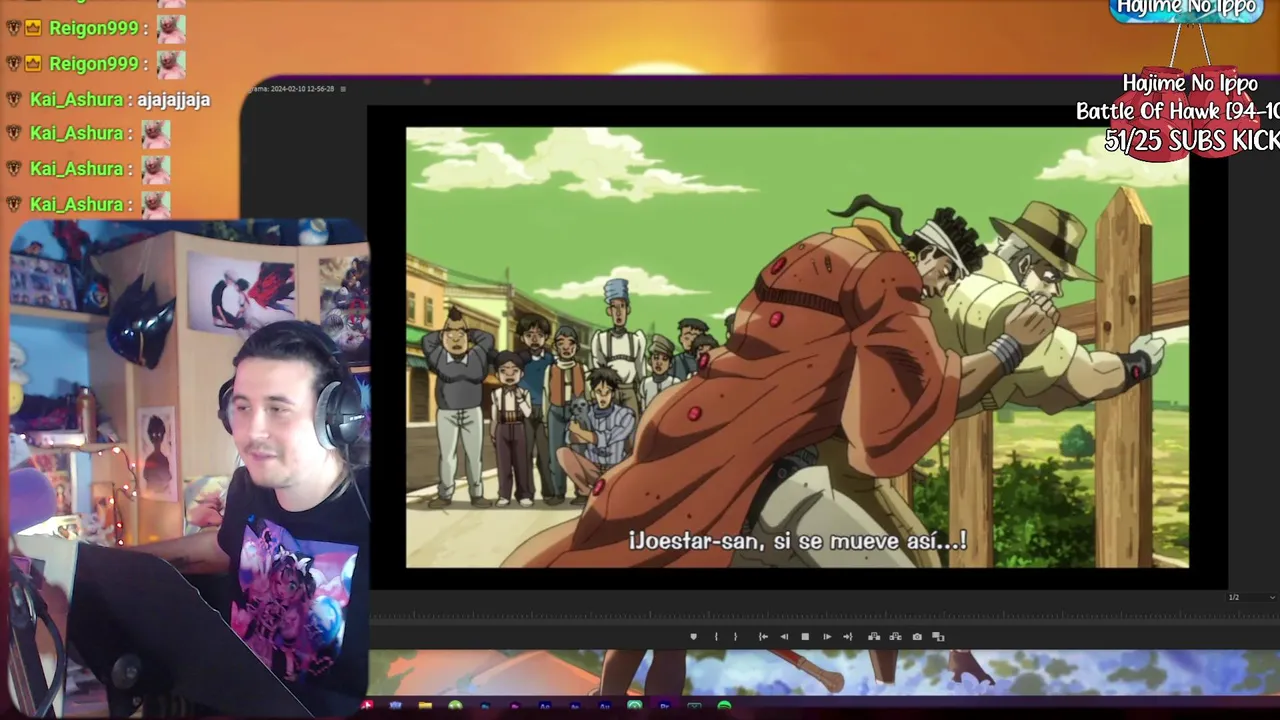Click the Mark Out bracket button
Viewport: 1280px width, 720px height.
735,637
